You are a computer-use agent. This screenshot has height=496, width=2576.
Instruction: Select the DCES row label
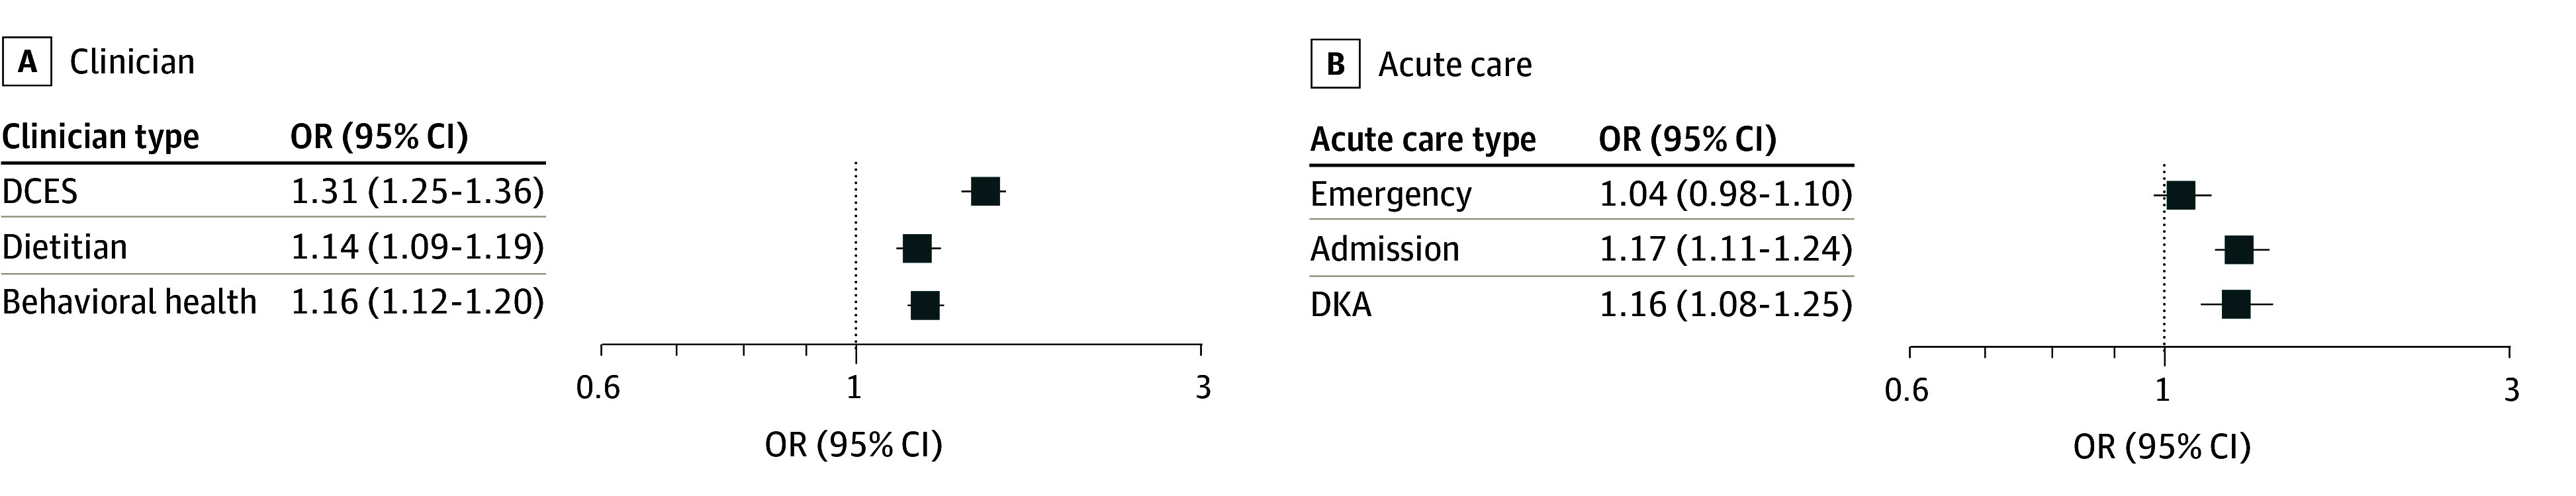(40, 191)
